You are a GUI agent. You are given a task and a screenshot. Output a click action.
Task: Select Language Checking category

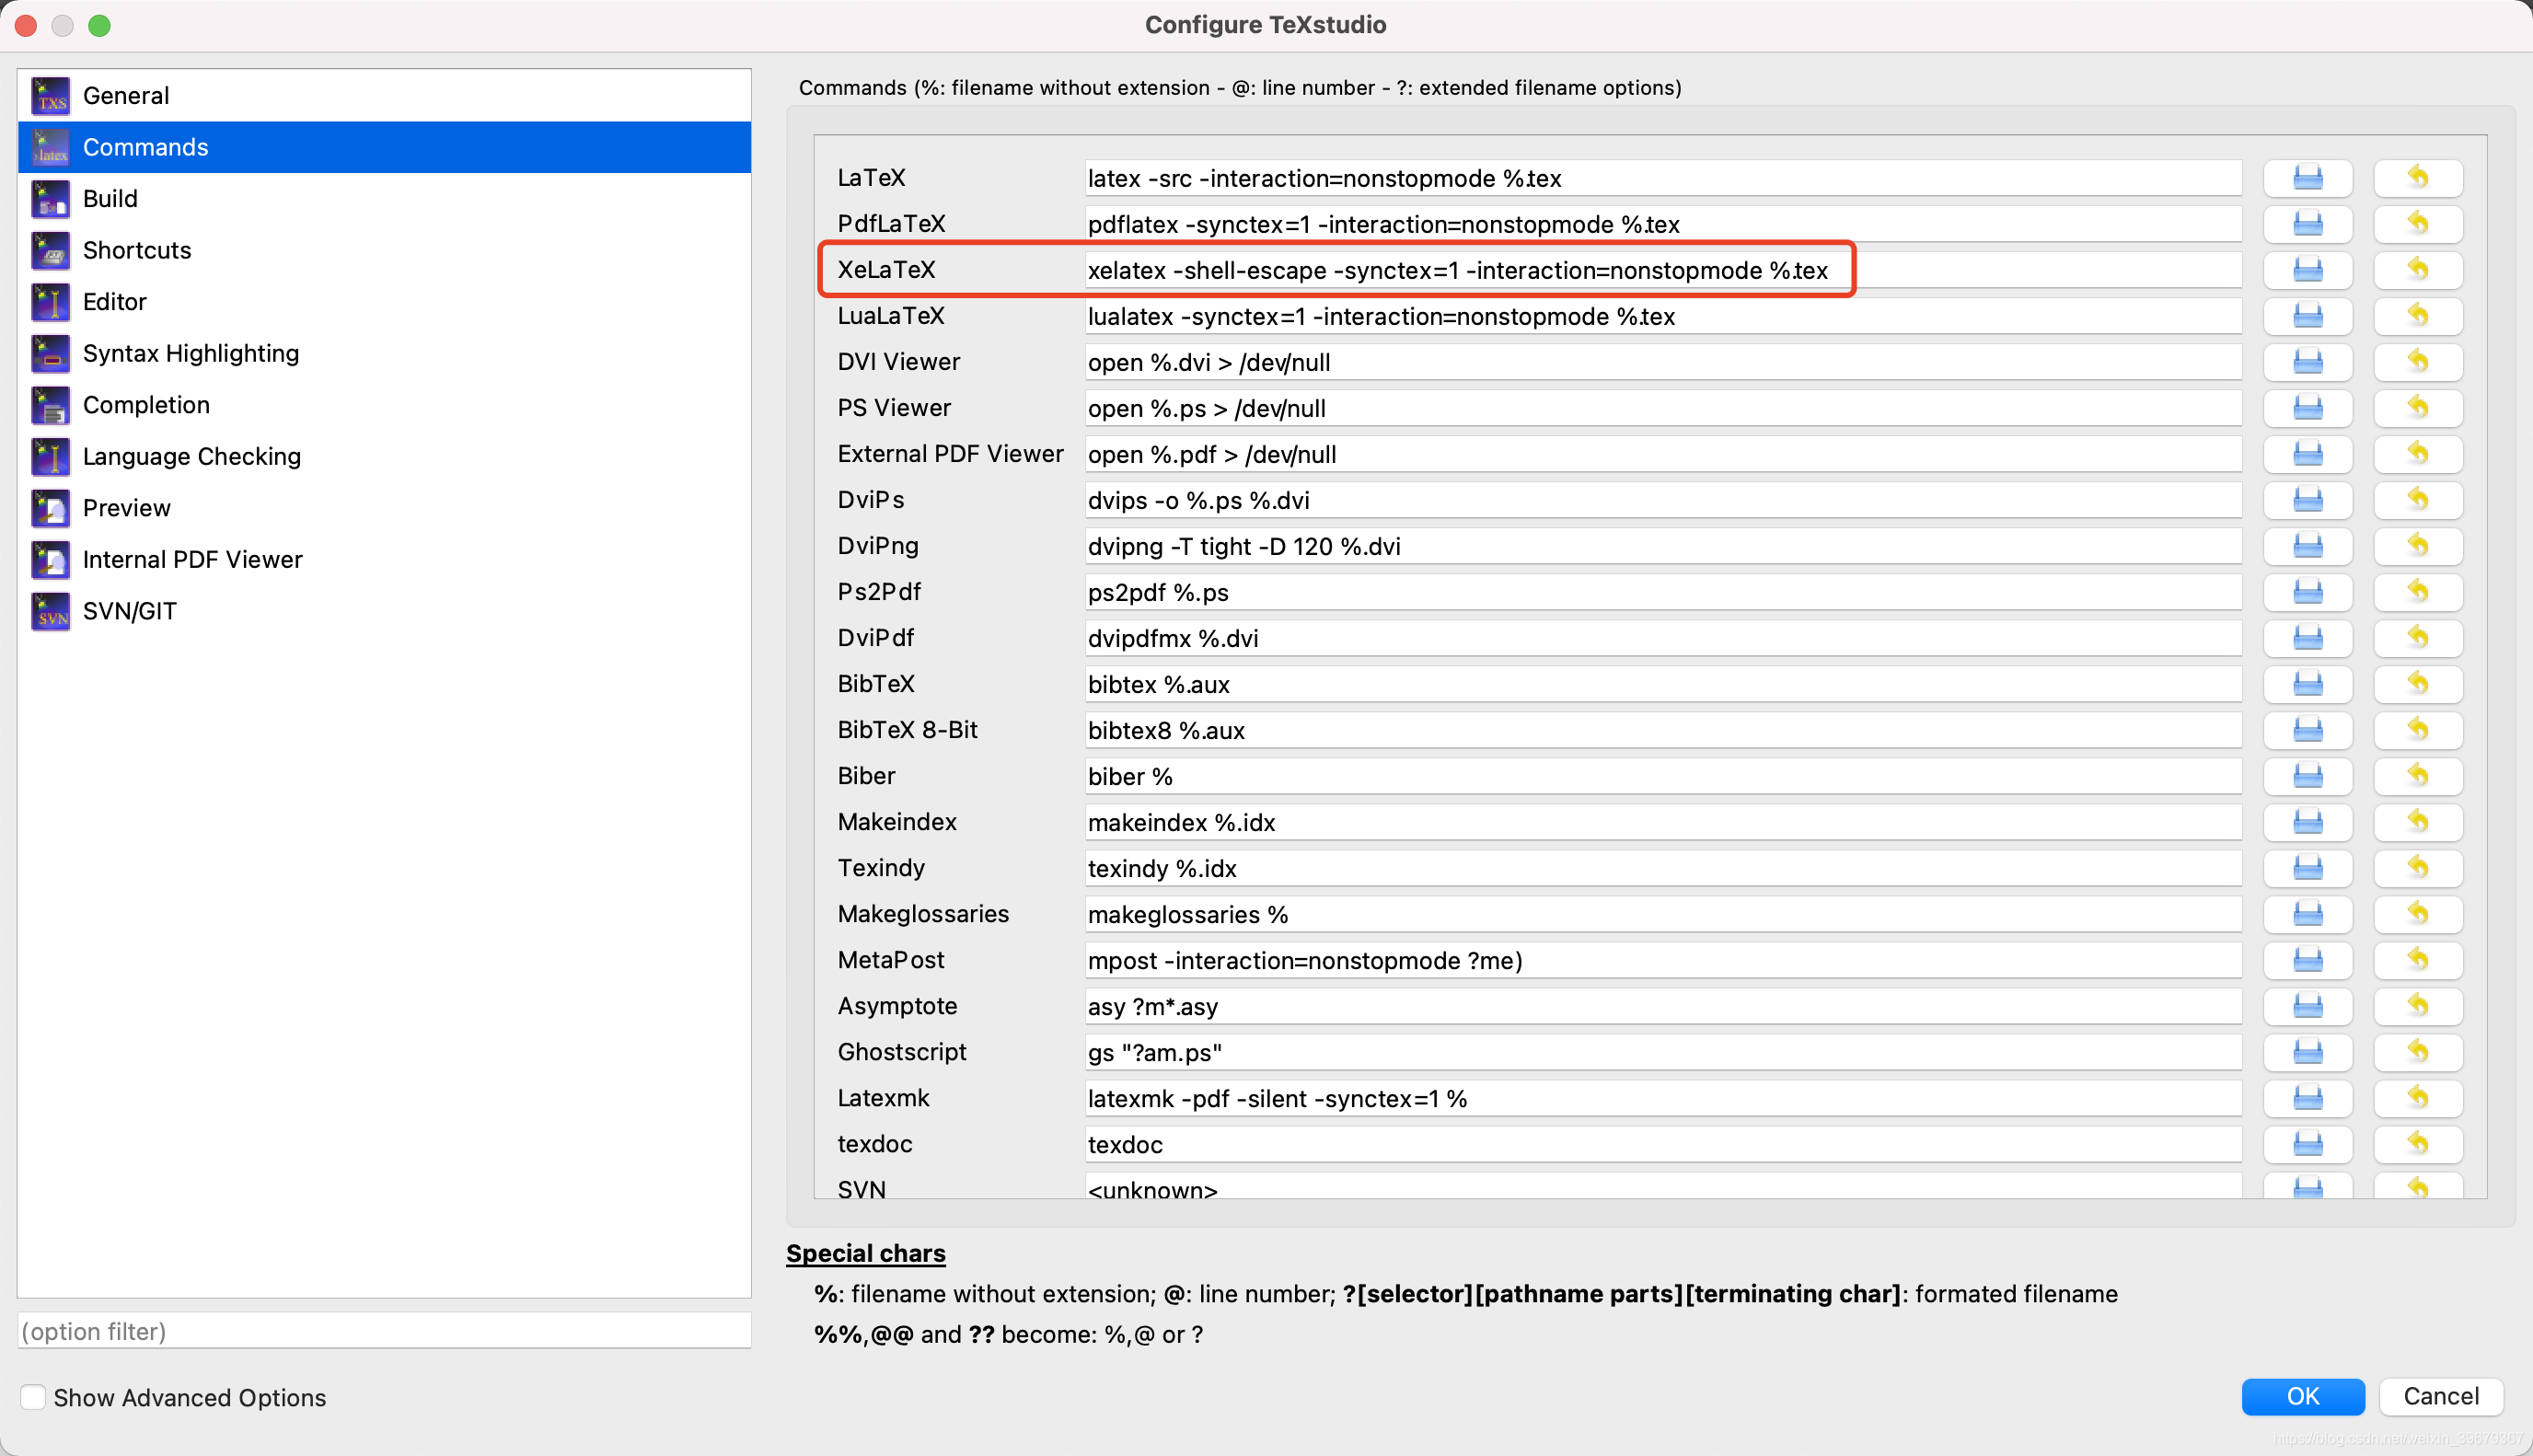click(x=191, y=456)
